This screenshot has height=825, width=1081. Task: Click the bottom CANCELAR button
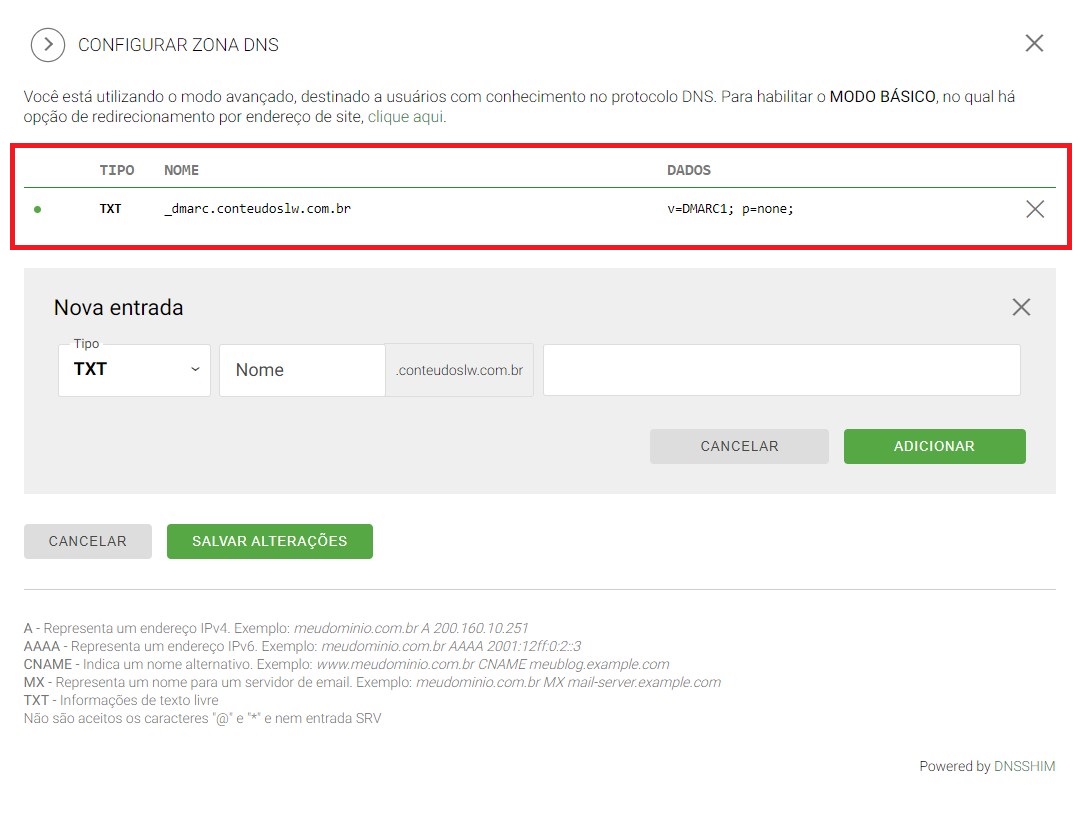point(87,541)
